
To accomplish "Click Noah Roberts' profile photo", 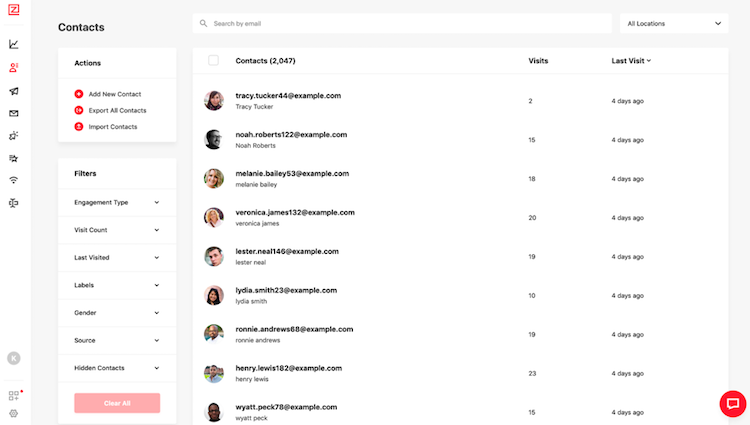I will pos(214,139).
